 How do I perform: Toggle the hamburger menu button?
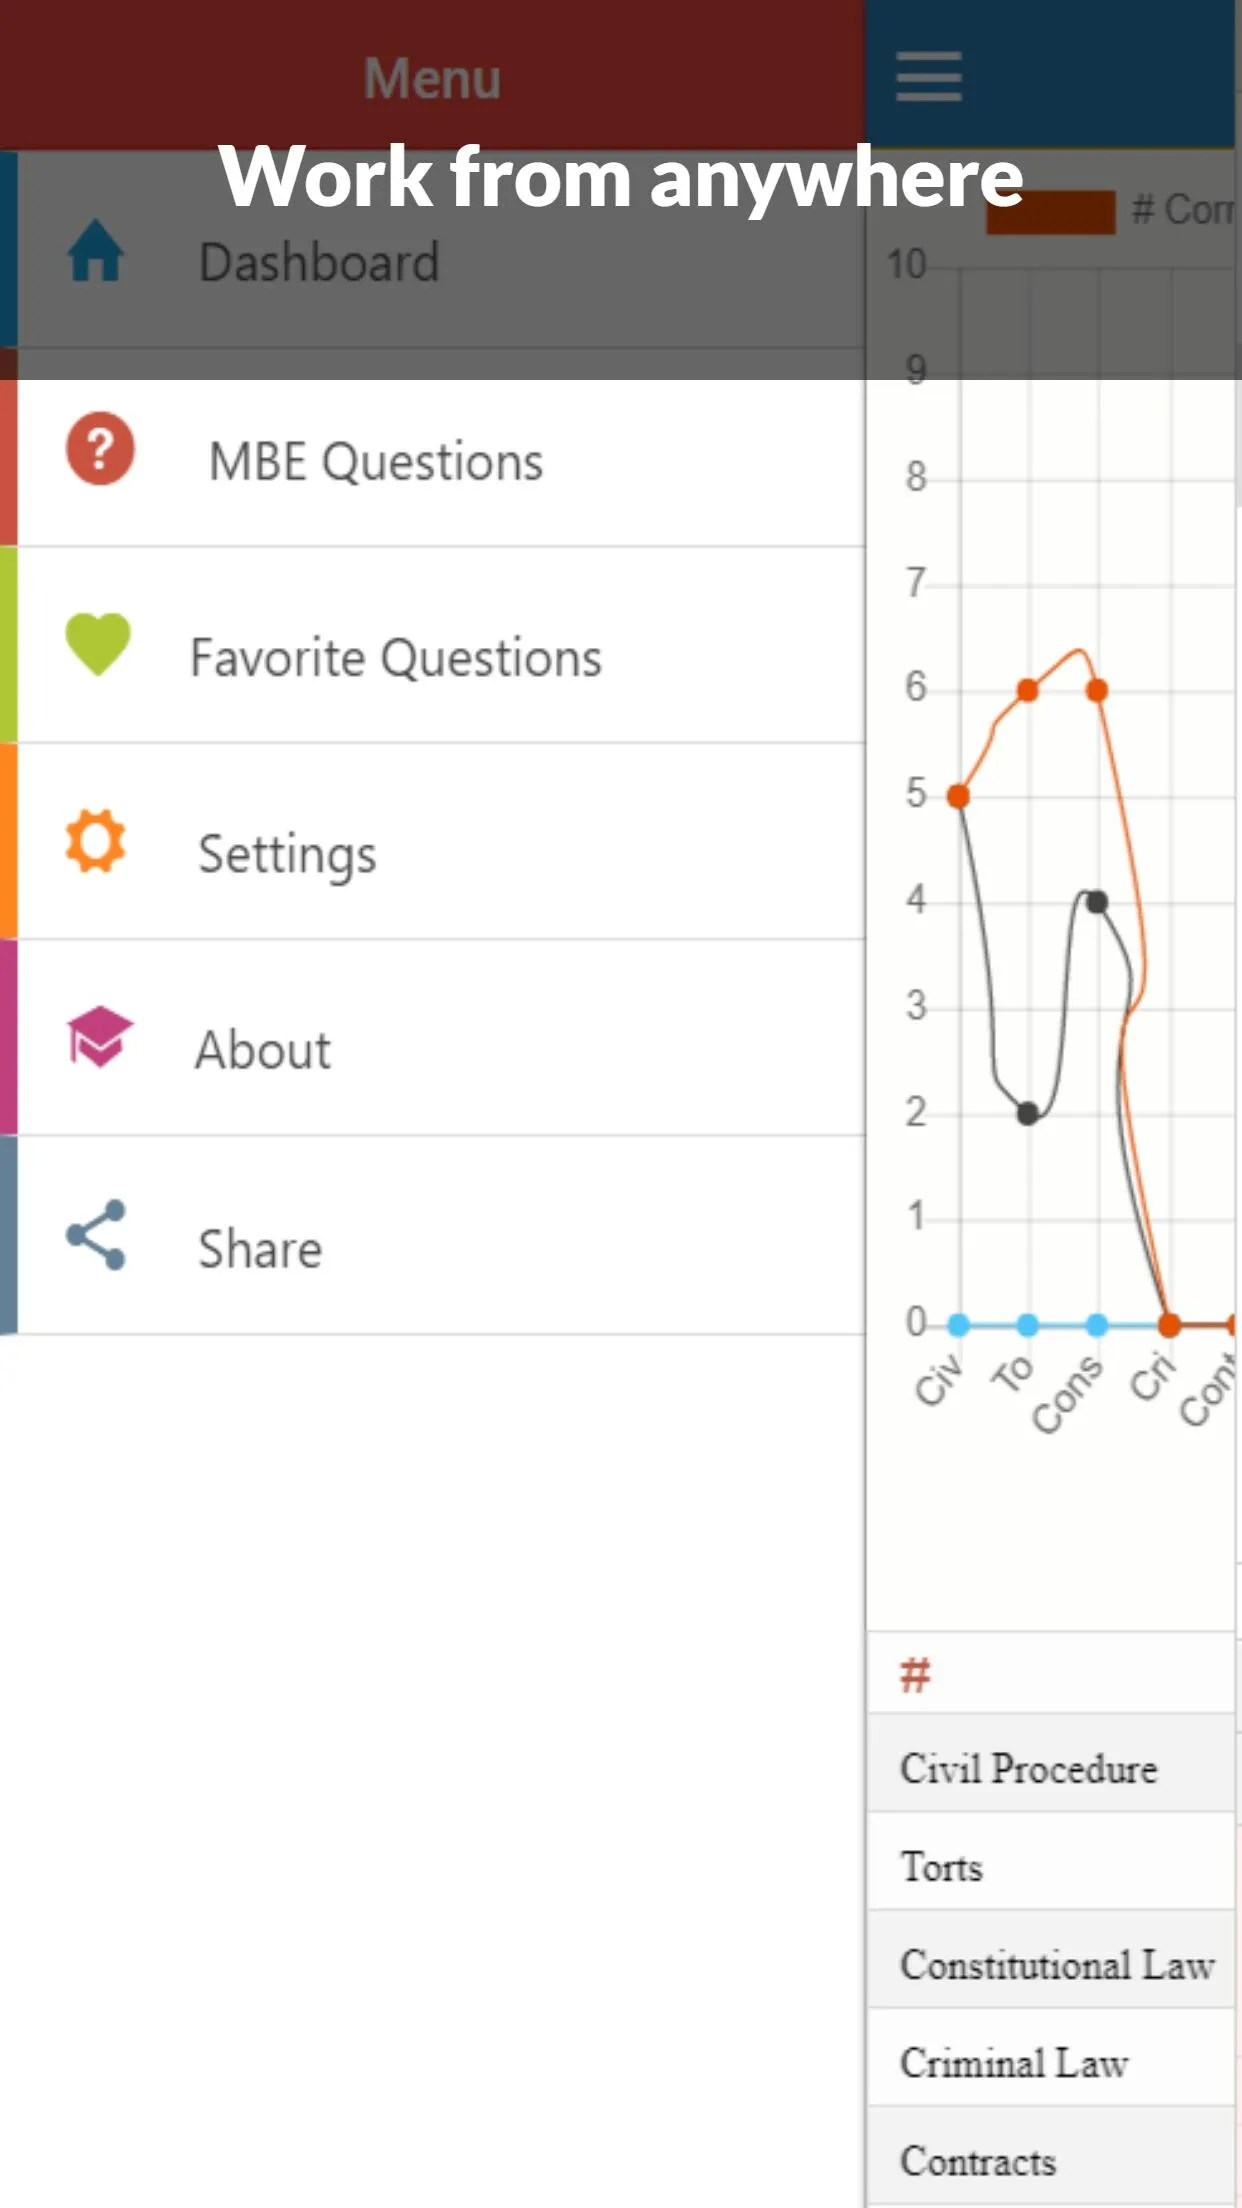tap(929, 77)
